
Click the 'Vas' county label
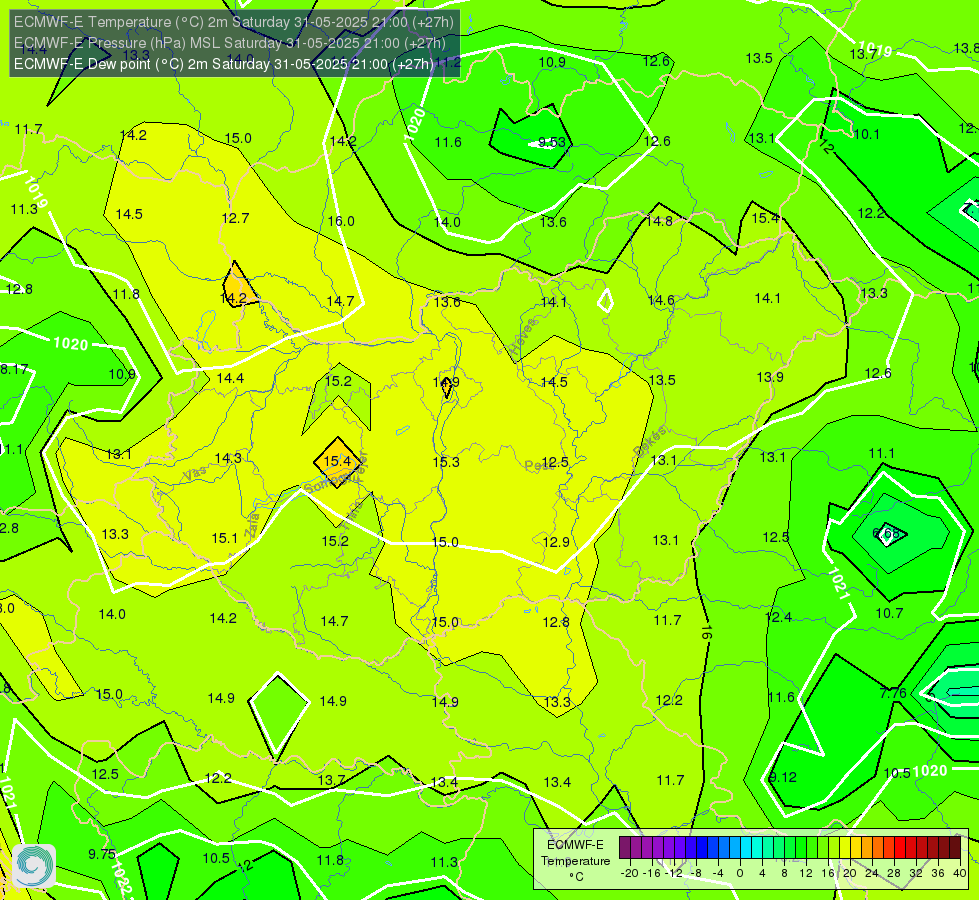point(195,474)
